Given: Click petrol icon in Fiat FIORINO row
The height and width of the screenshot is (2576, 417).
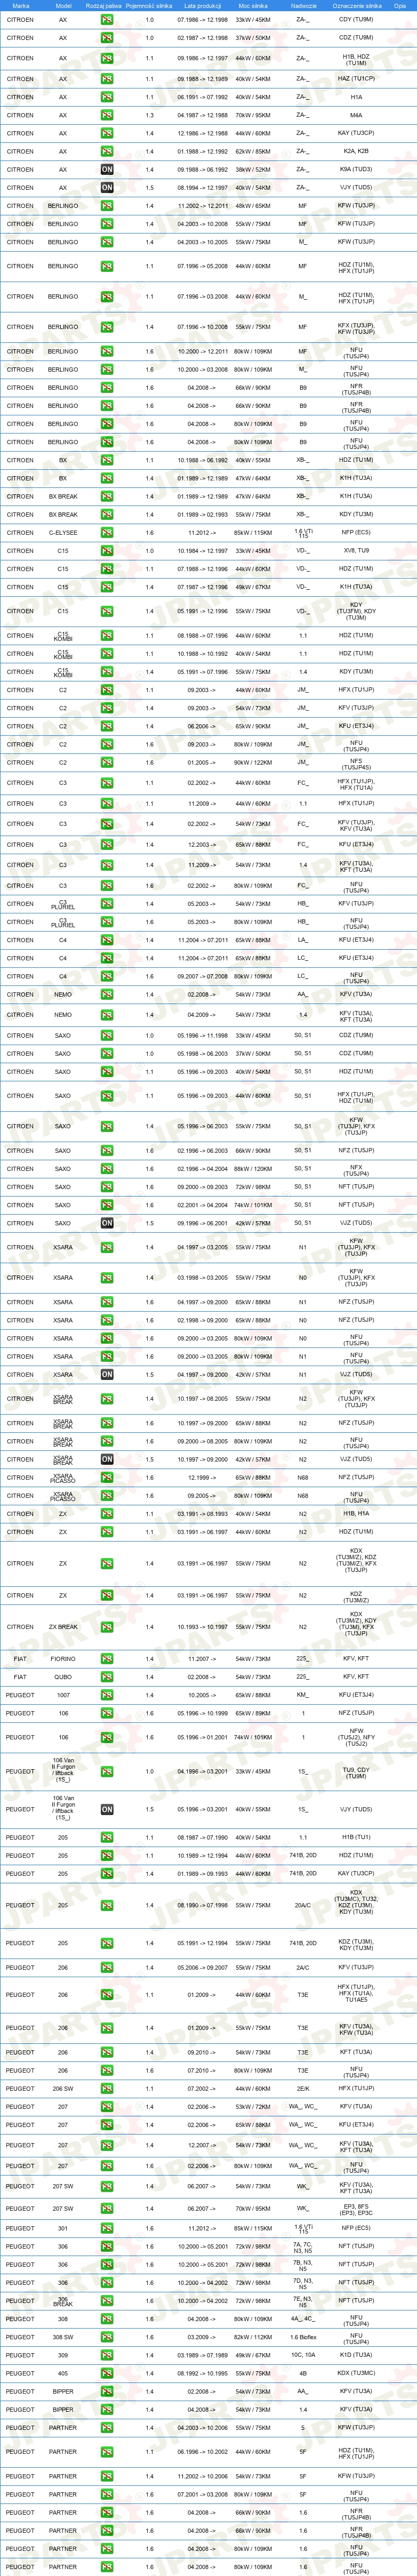Looking at the screenshot, I should coord(107,1659).
